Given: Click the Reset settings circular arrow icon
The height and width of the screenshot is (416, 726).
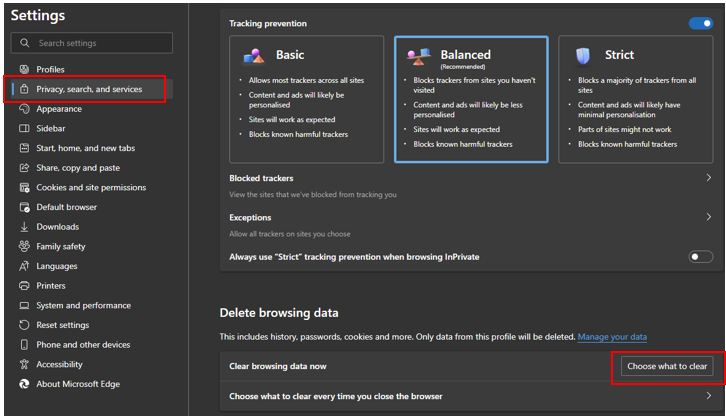Looking at the screenshot, I should (x=24, y=325).
